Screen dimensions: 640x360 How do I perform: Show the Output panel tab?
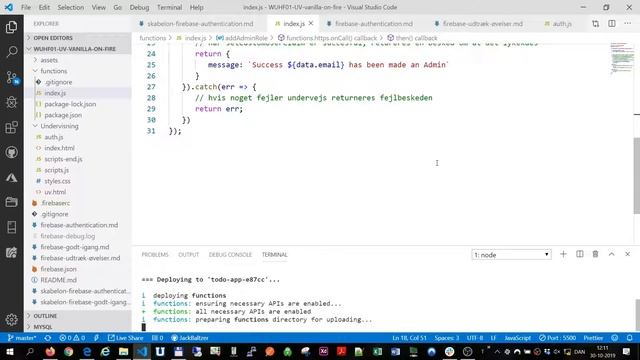click(x=189, y=255)
